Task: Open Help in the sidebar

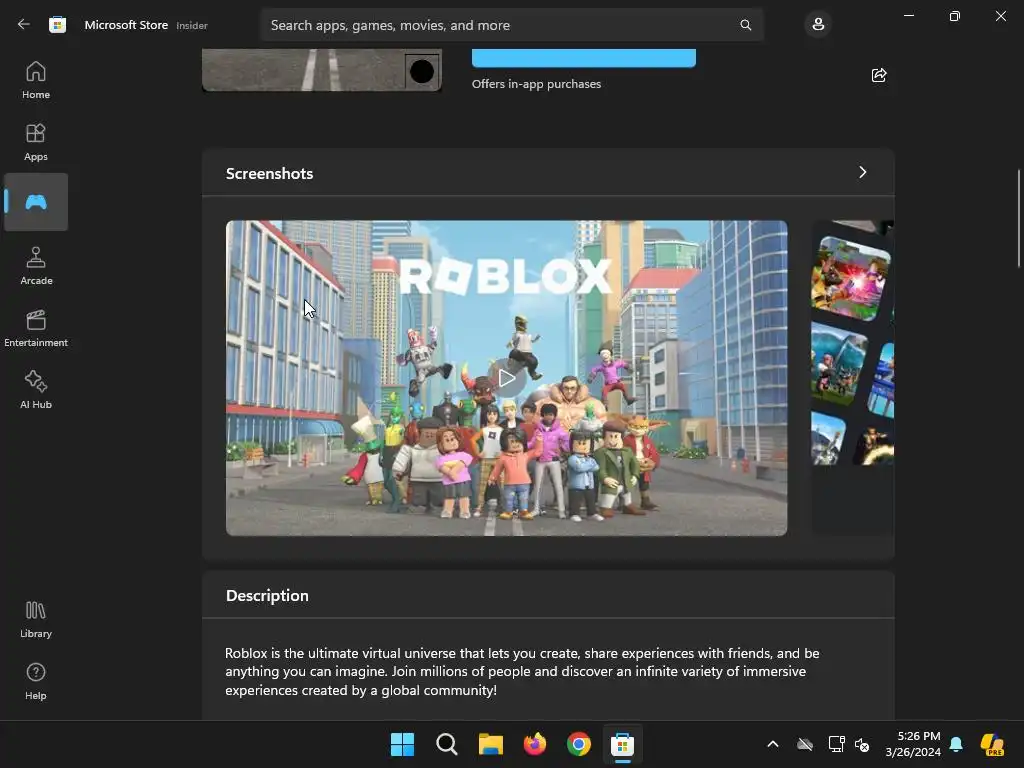Action: (36, 681)
